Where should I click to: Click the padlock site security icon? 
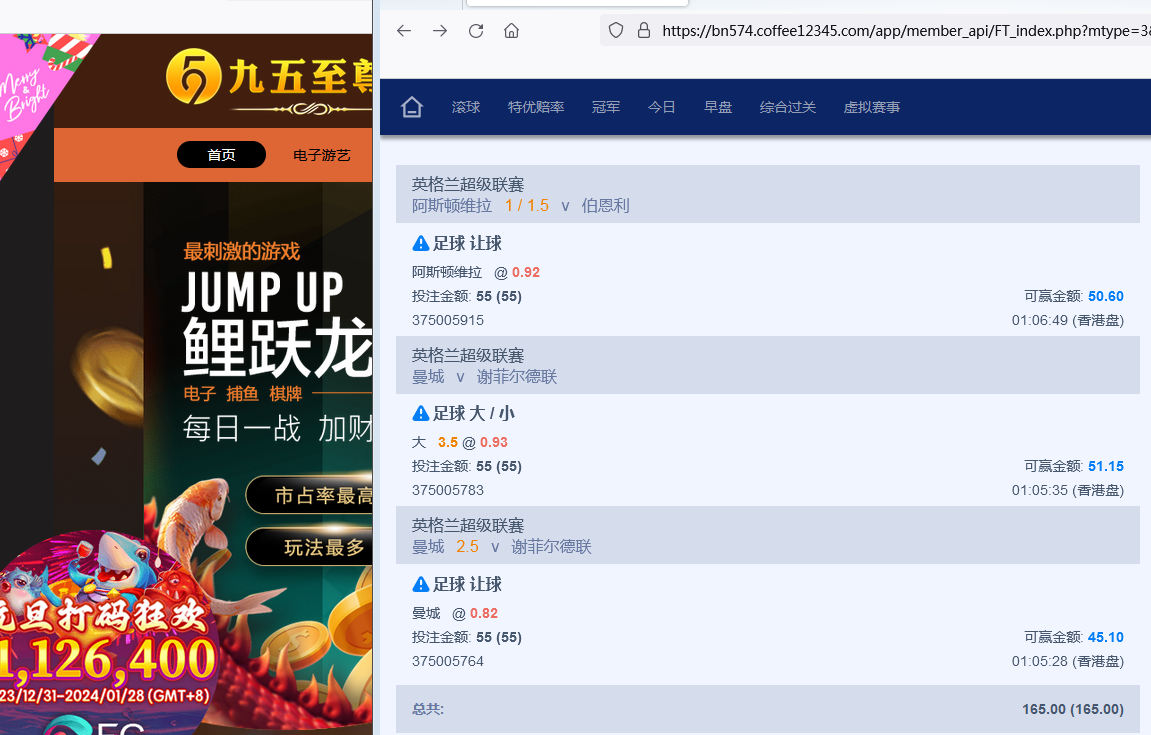click(644, 31)
